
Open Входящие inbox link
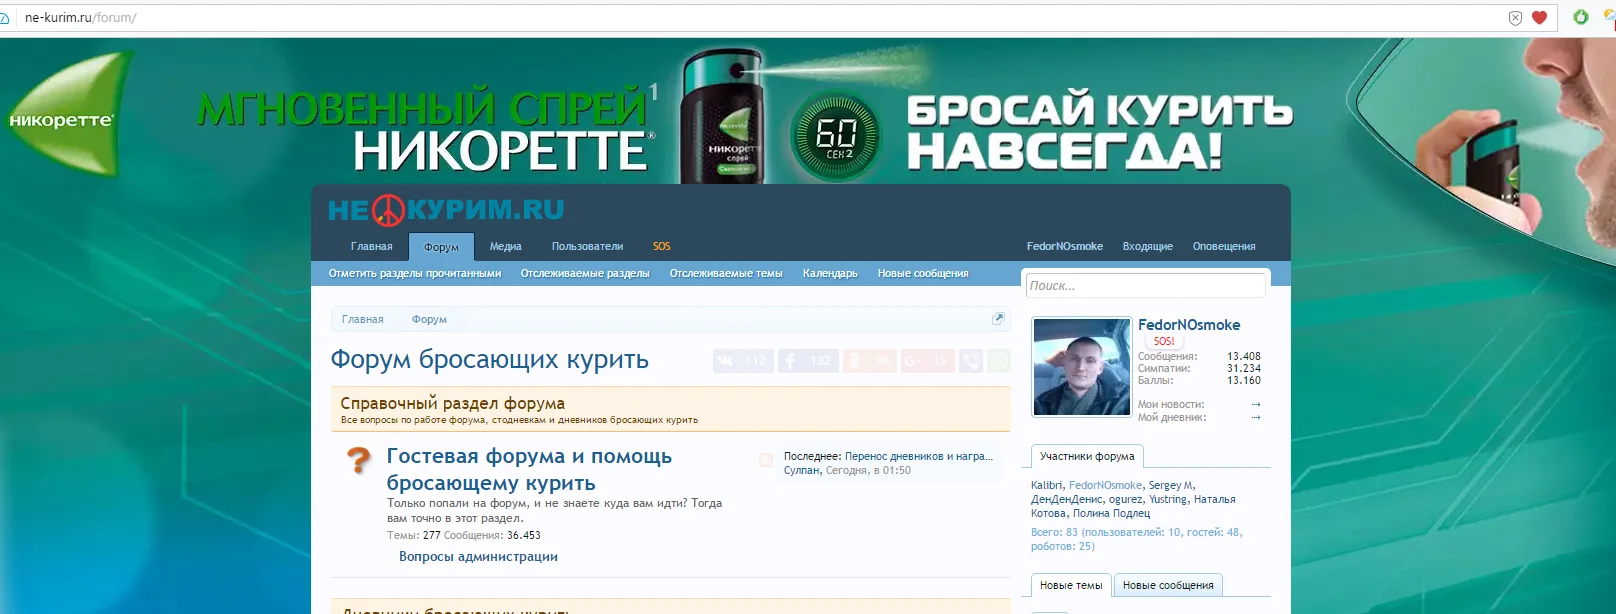click(1147, 246)
